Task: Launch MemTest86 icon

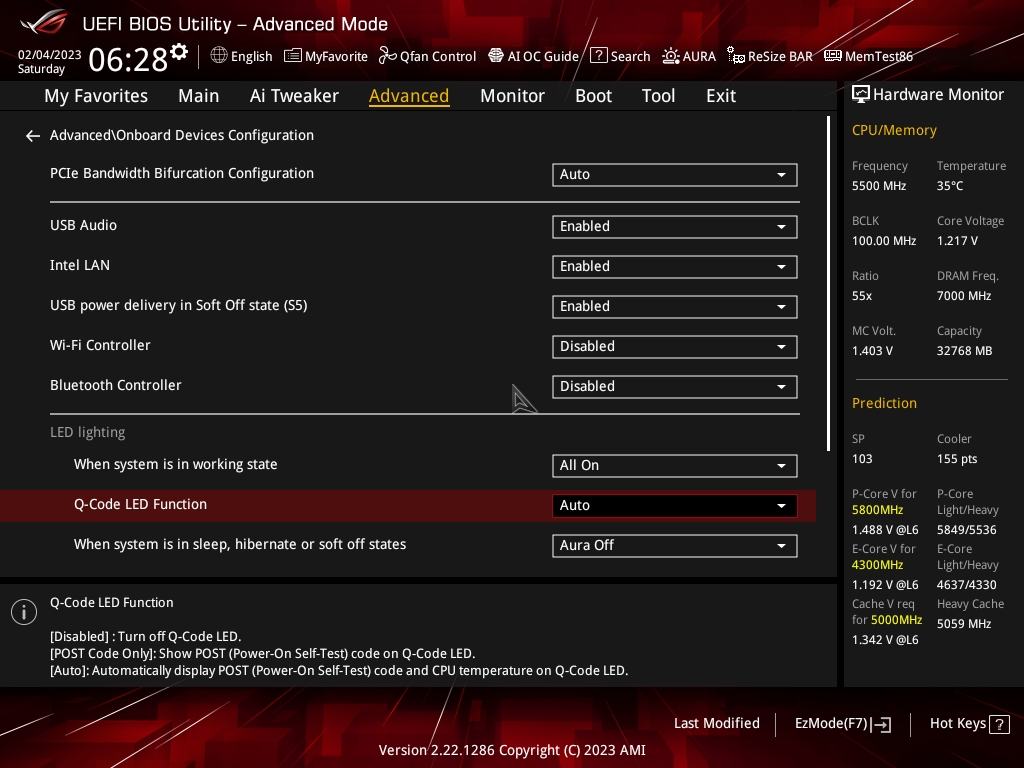Action: click(833, 56)
